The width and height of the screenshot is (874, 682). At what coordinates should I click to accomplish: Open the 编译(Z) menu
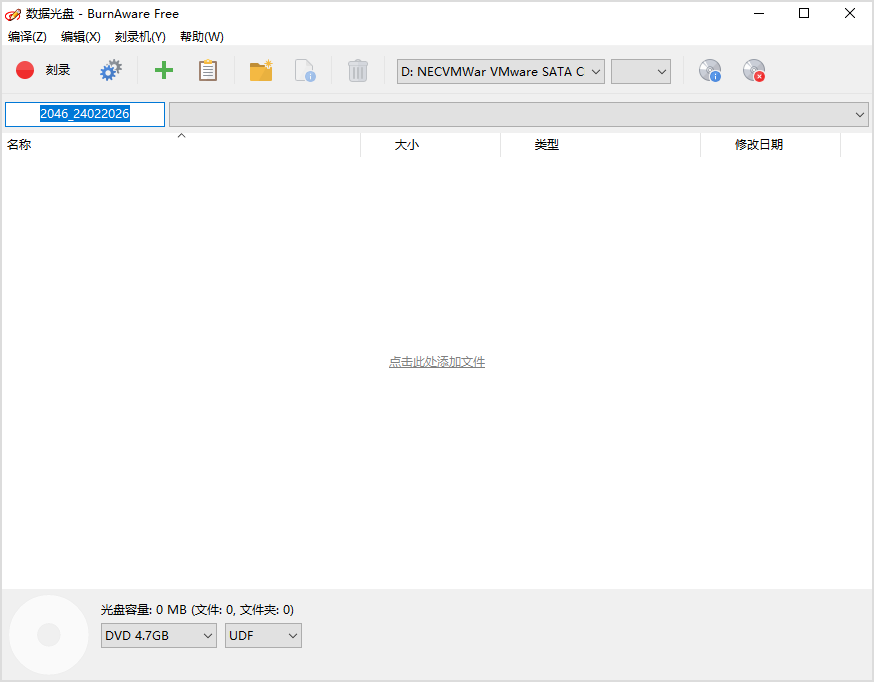[x=27, y=36]
